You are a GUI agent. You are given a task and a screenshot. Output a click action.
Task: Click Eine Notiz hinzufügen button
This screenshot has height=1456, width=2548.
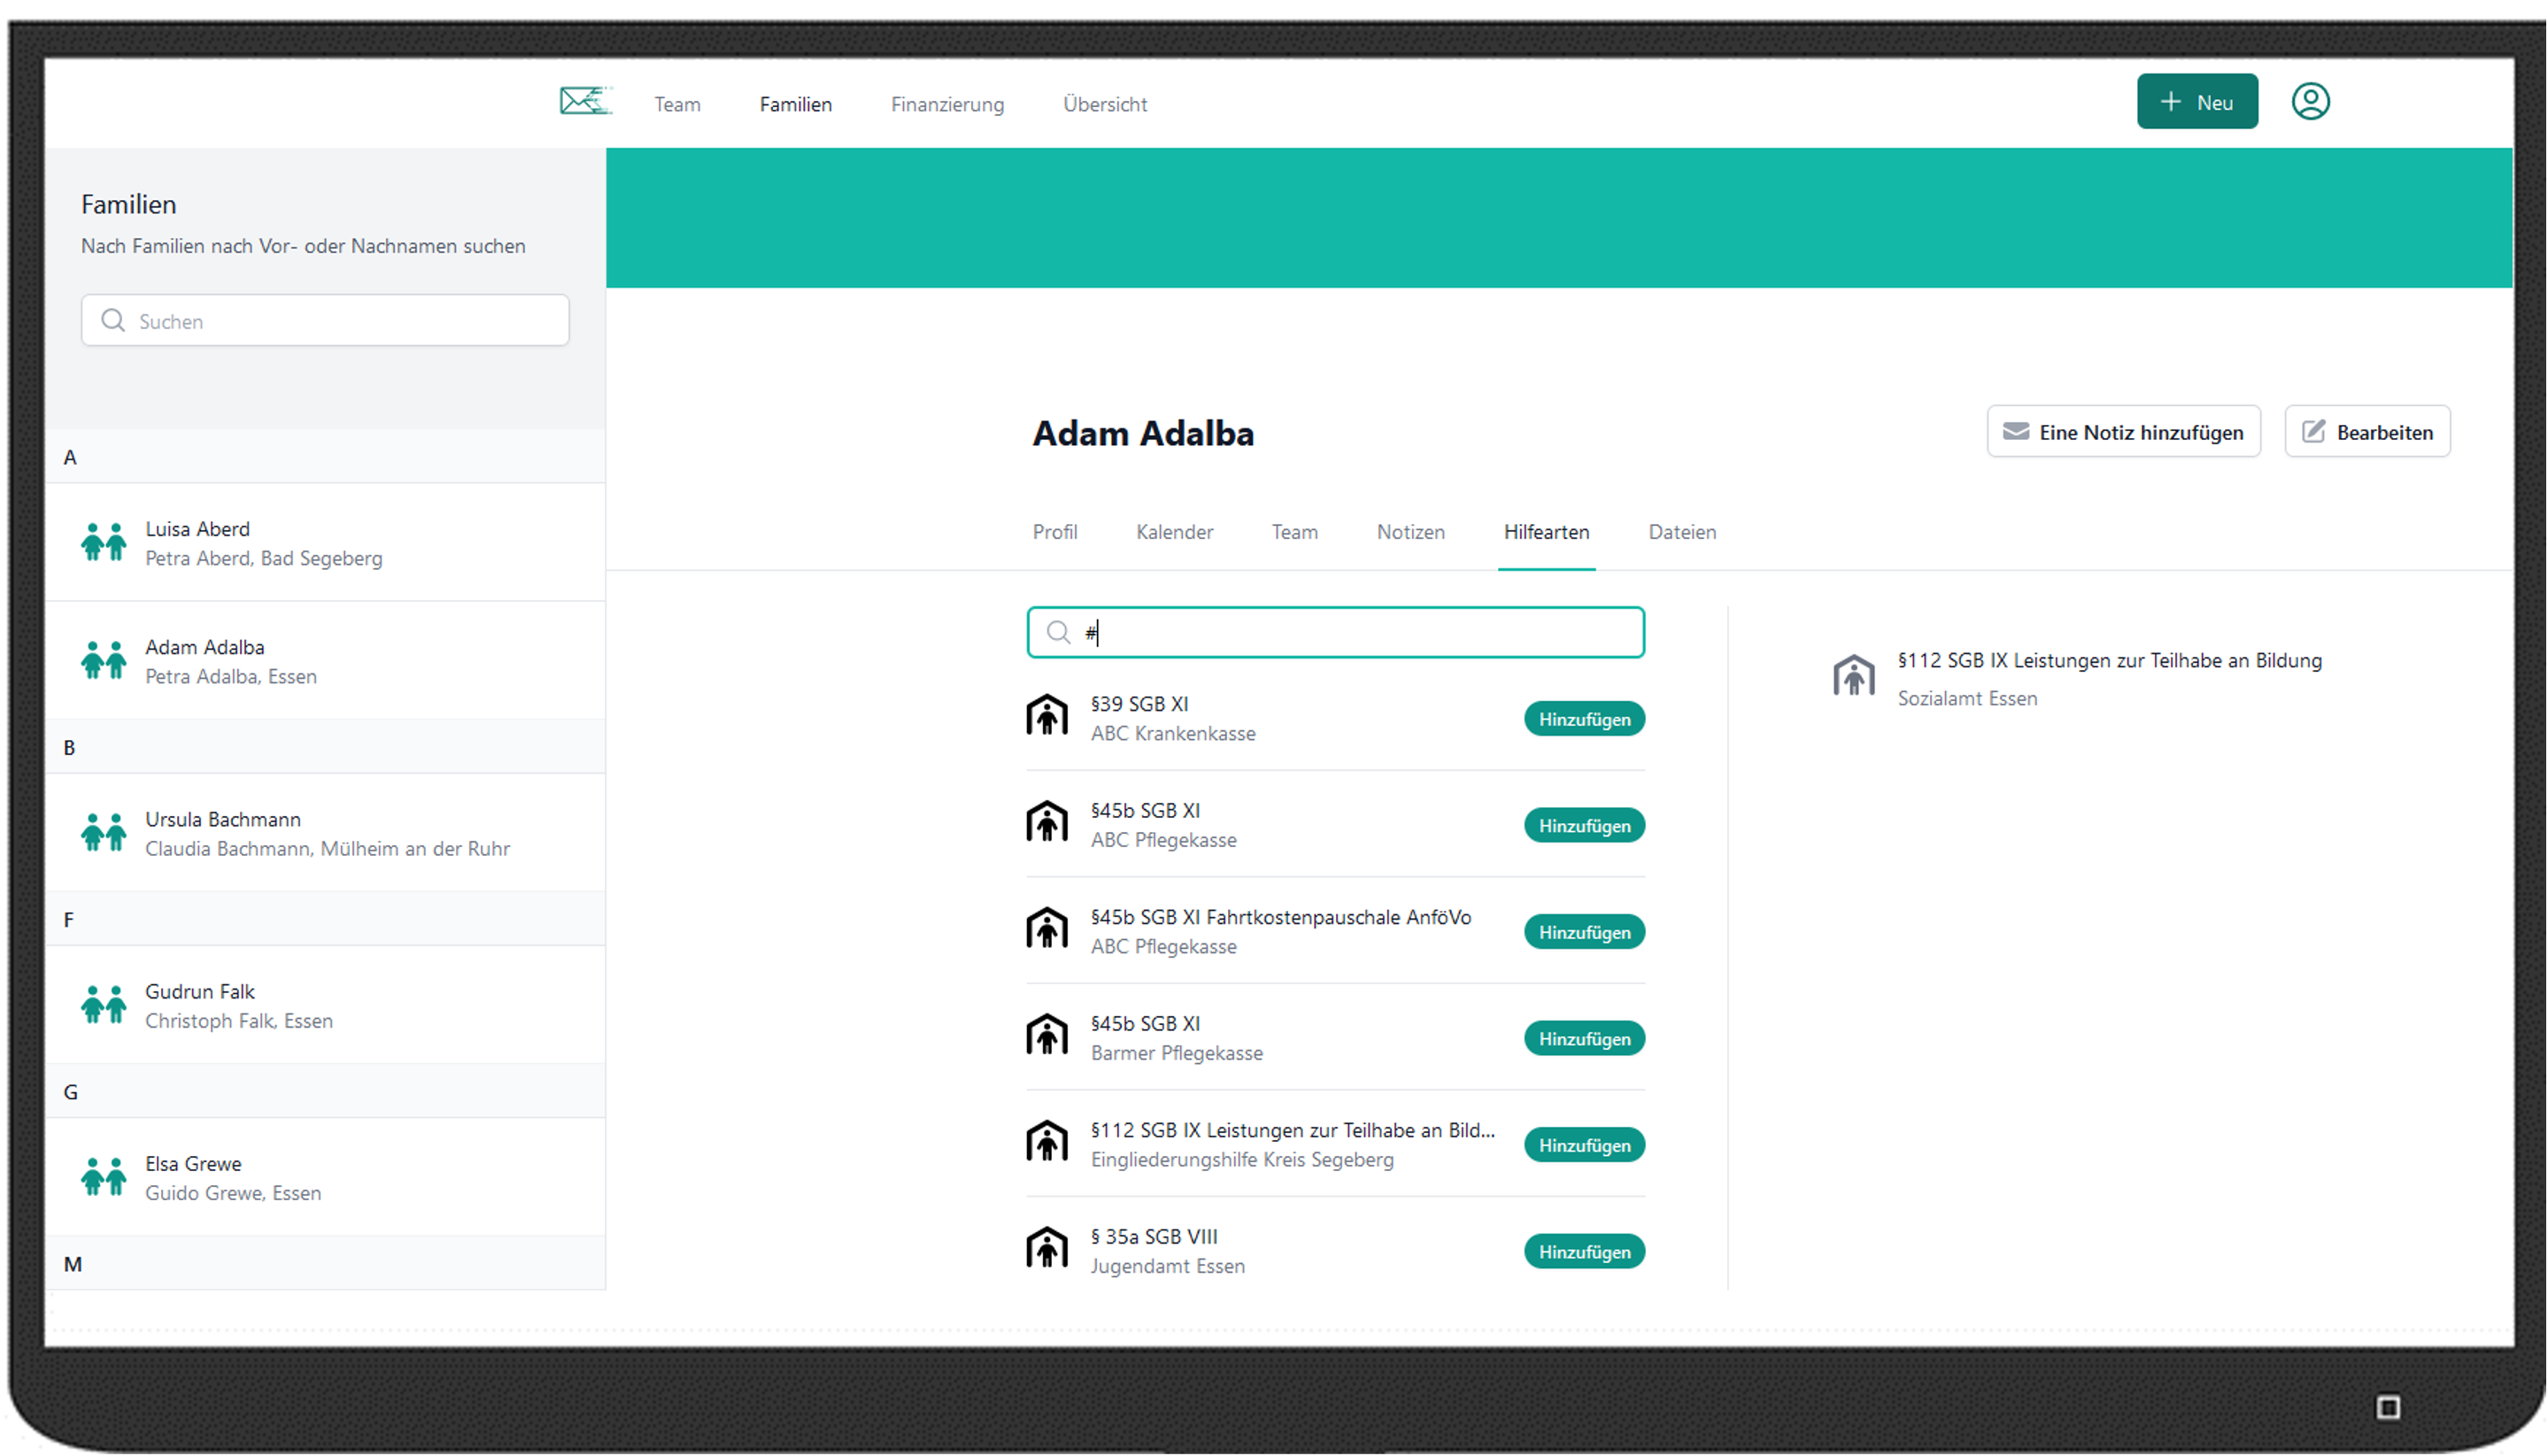click(2123, 432)
